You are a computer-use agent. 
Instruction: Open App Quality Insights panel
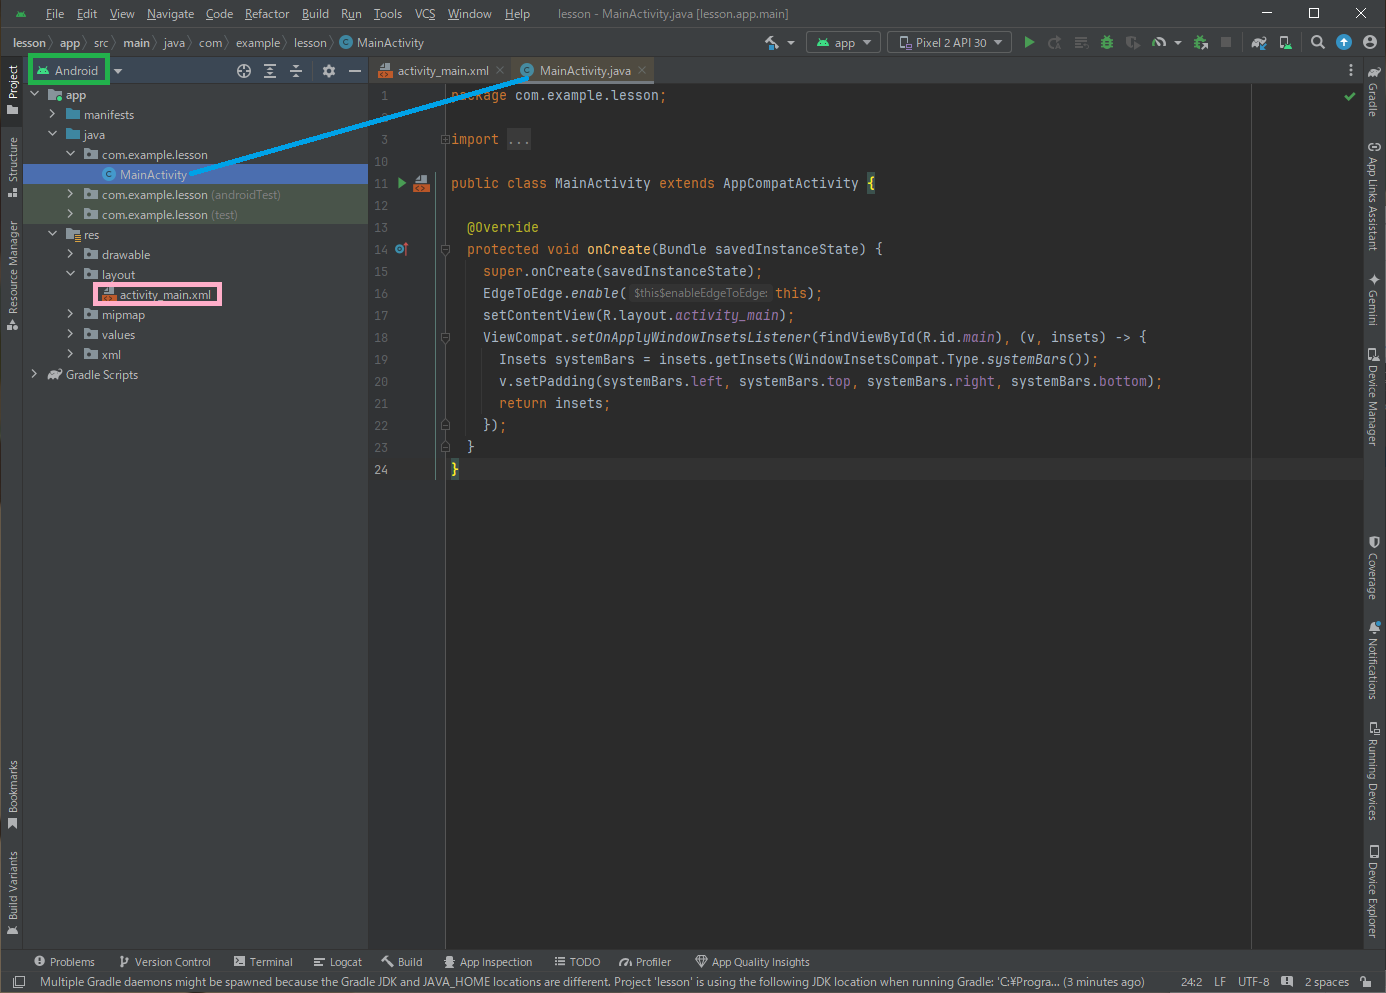(x=752, y=962)
